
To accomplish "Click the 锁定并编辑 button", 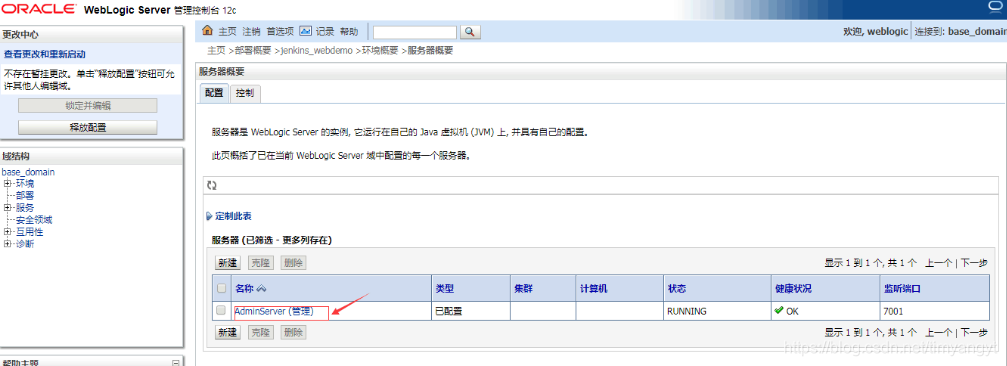I will coord(87,105).
